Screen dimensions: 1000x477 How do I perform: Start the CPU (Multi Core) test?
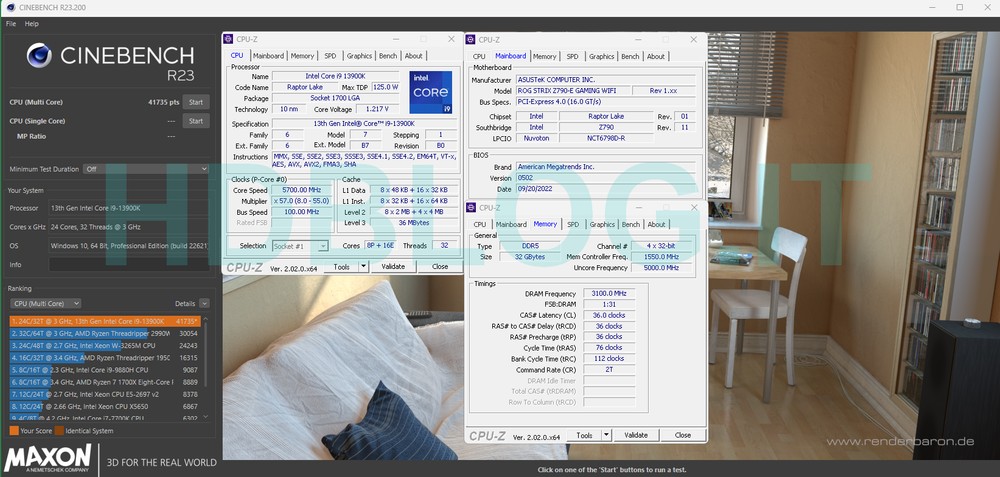(x=196, y=102)
